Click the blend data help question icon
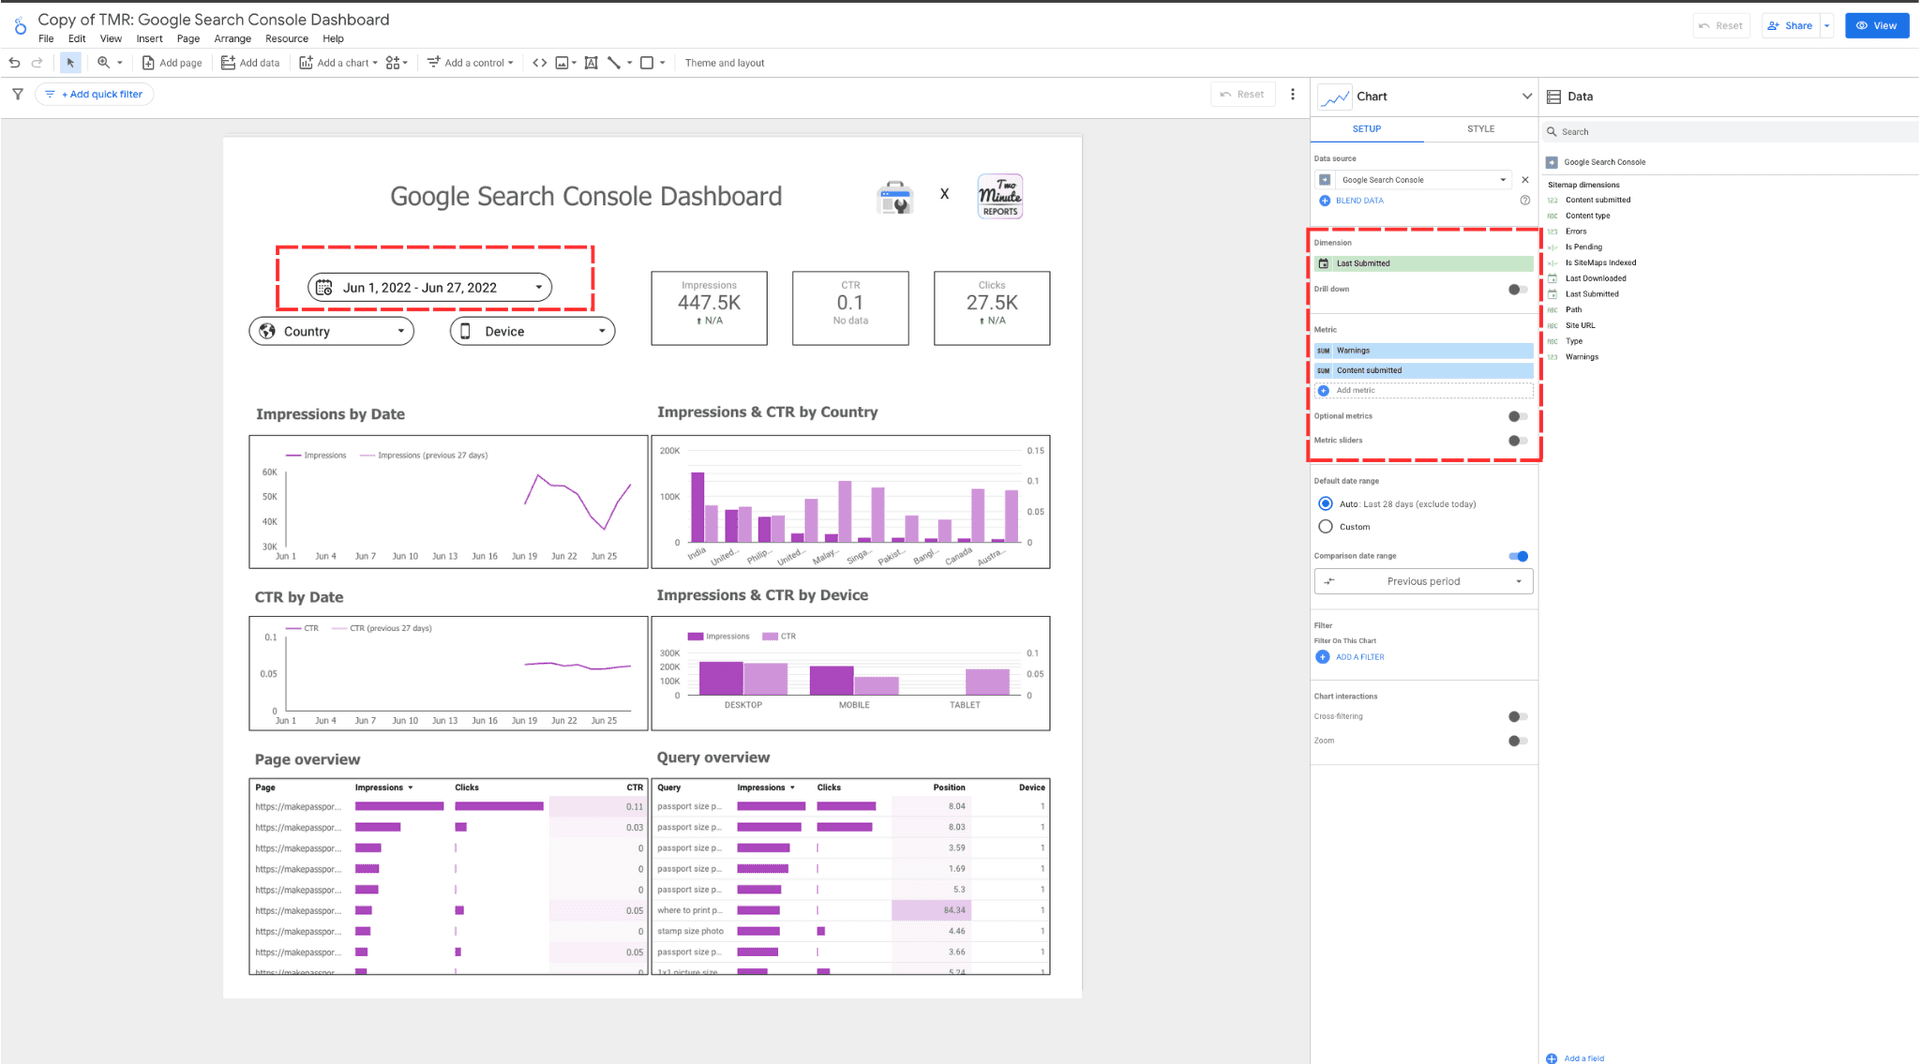This screenshot has height=1064, width=1920. (x=1525, y=200)
